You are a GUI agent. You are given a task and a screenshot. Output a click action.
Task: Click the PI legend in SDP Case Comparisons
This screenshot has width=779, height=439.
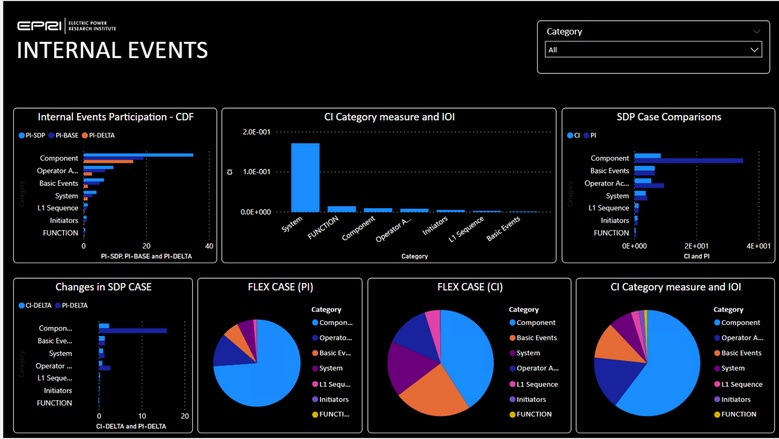(x=590, y=135)
